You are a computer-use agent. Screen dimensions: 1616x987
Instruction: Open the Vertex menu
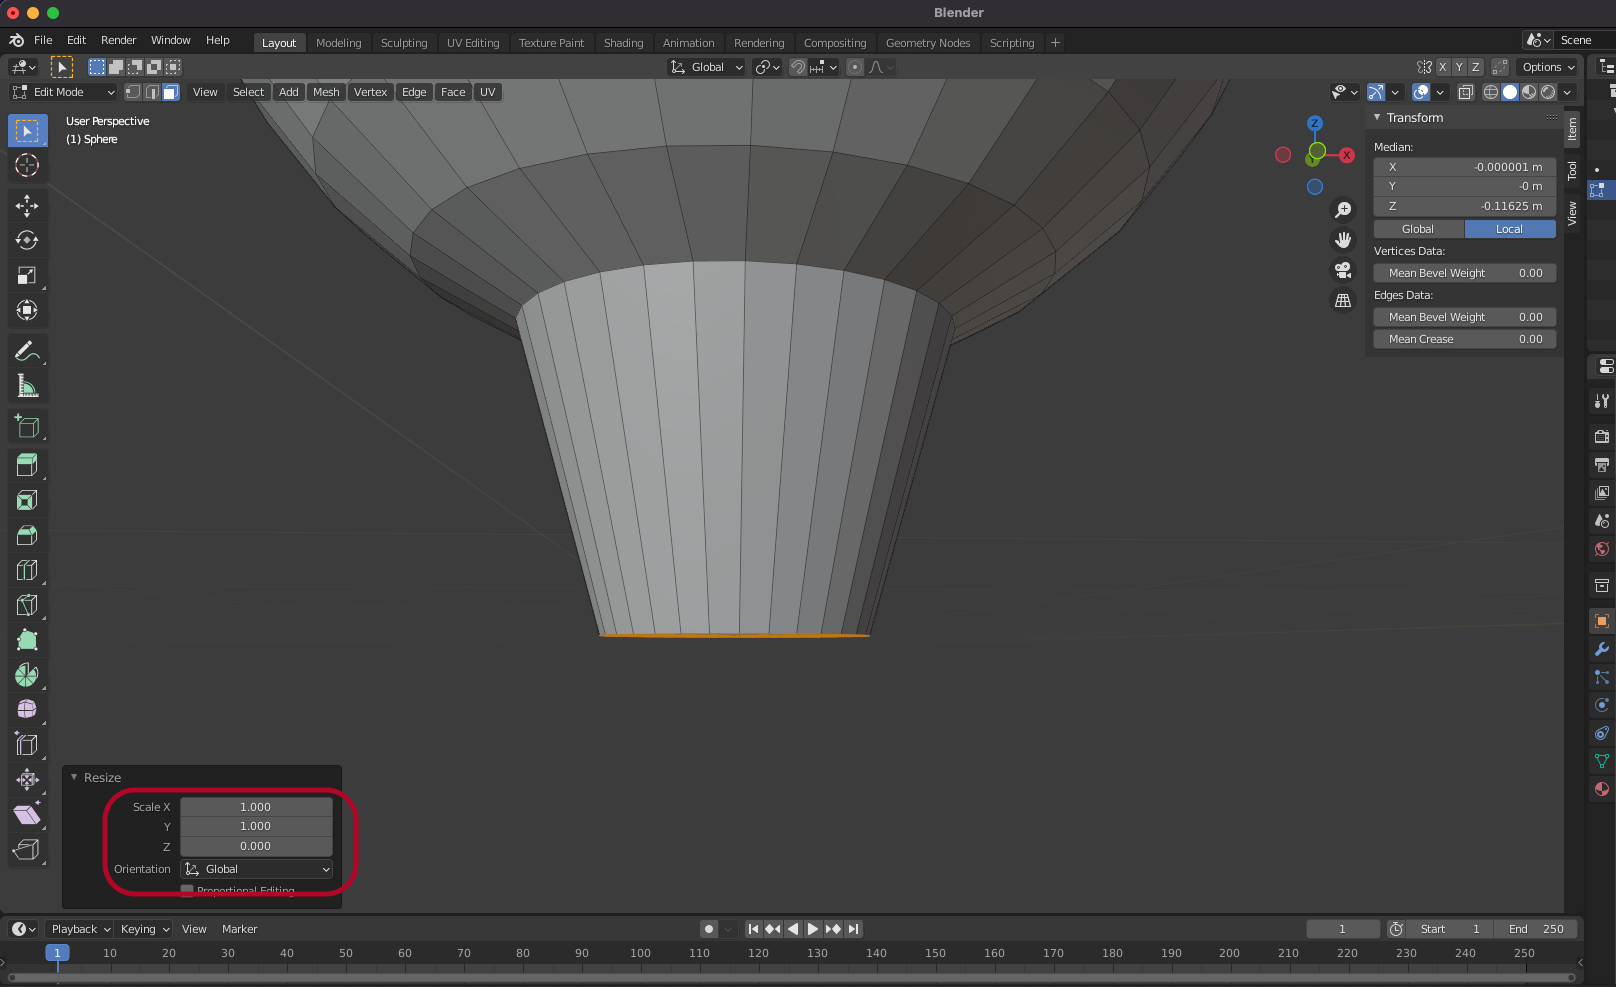[x=370, y=92]
